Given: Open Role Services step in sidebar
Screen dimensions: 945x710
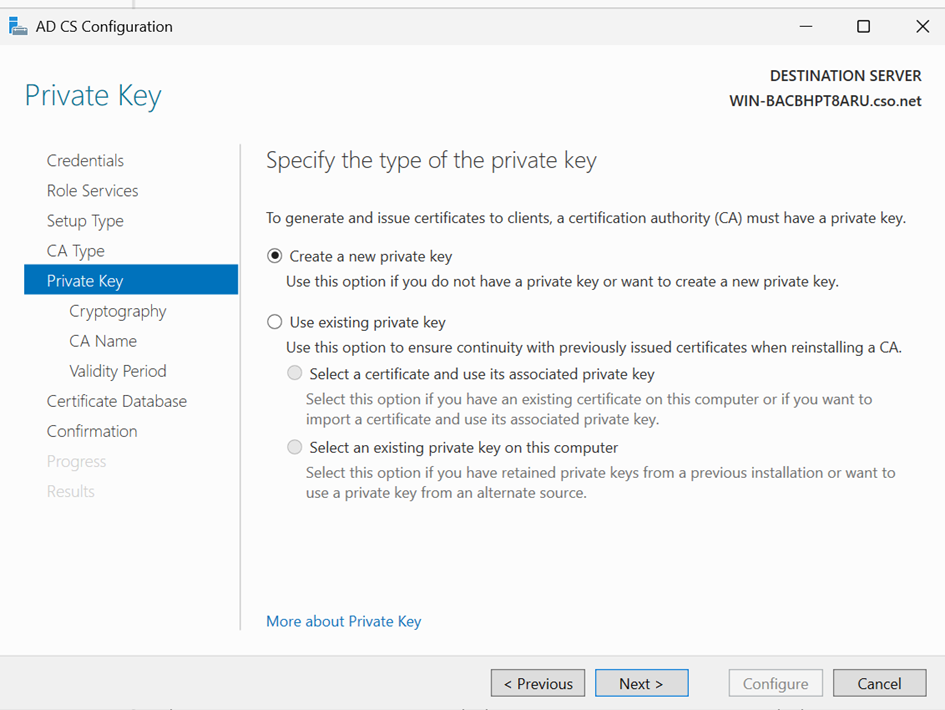Looking at the screenshot, I should (x=92, y=190).
